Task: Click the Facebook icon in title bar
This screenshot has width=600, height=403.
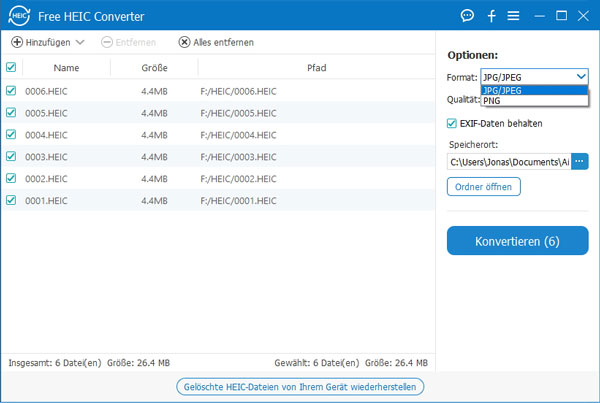Action: [x=491, y=16]
